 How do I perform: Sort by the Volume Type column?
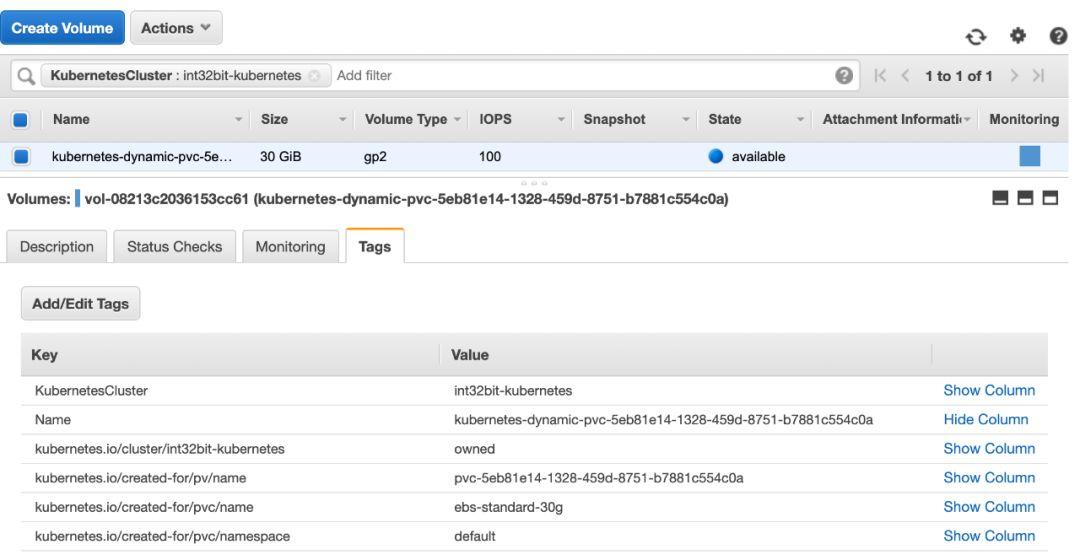click(x=406, y=120)
